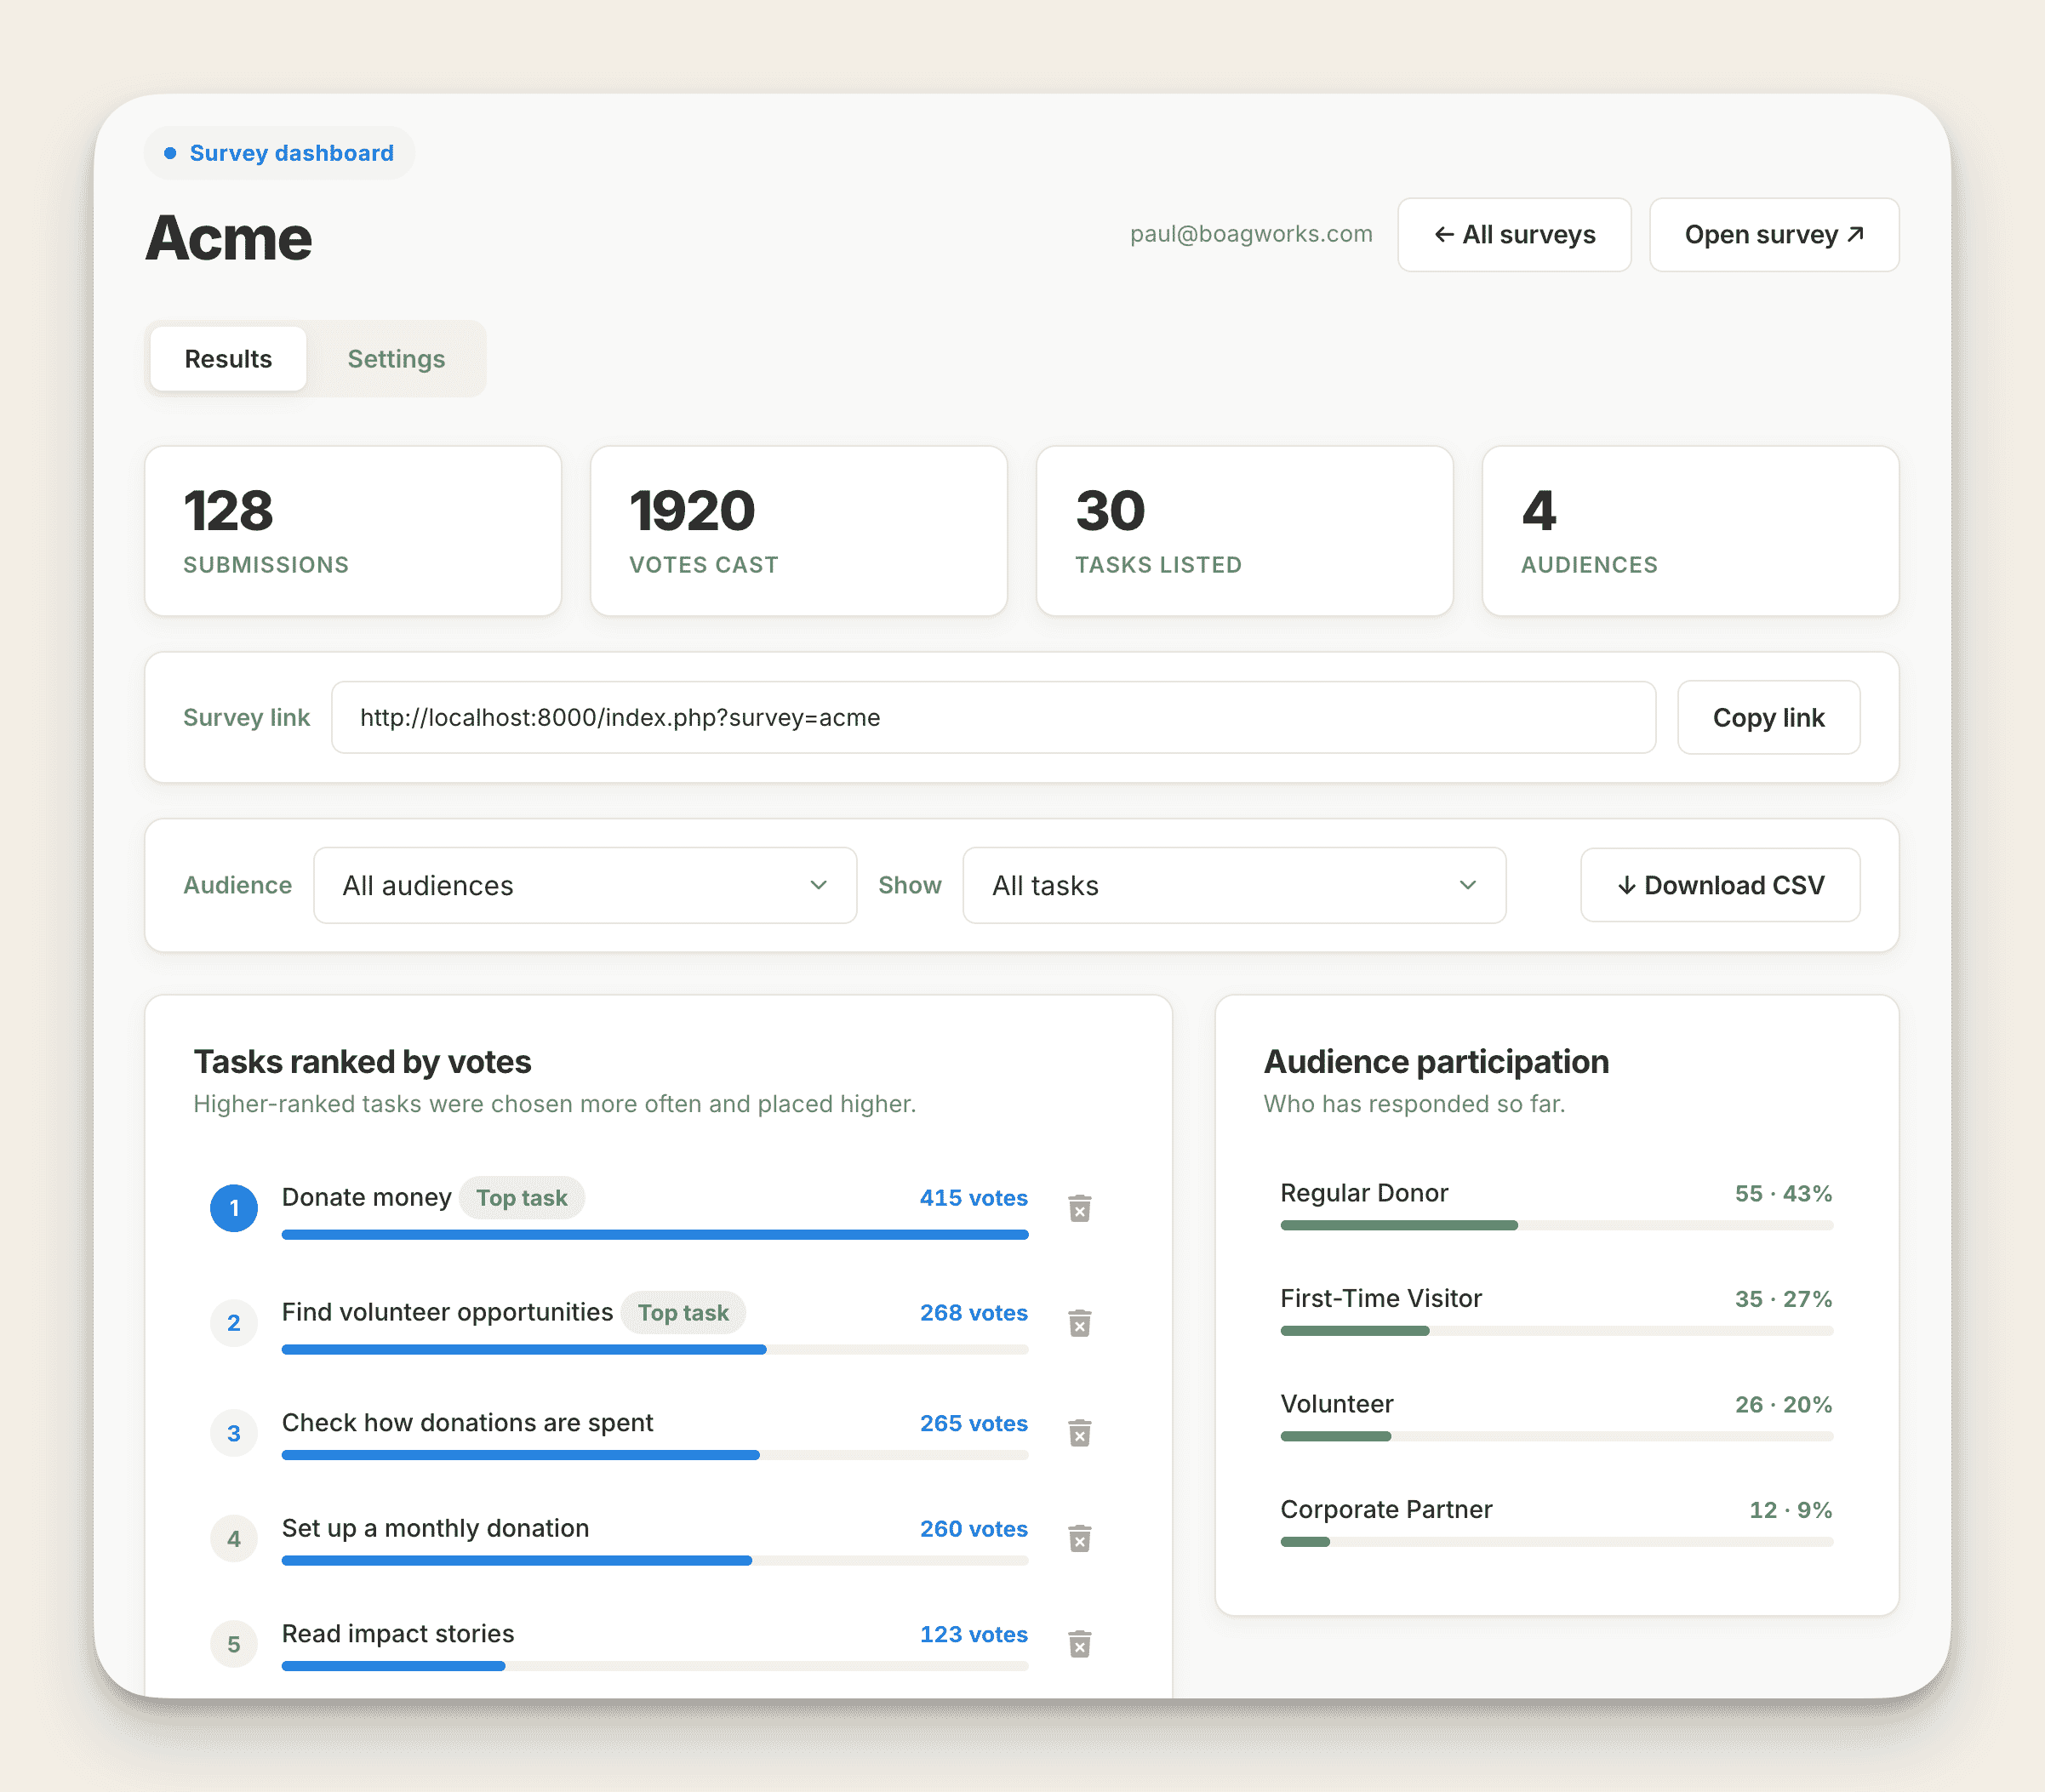Click the 265 votes count
The image size is (2045, 1792).
pos(973,1423)
